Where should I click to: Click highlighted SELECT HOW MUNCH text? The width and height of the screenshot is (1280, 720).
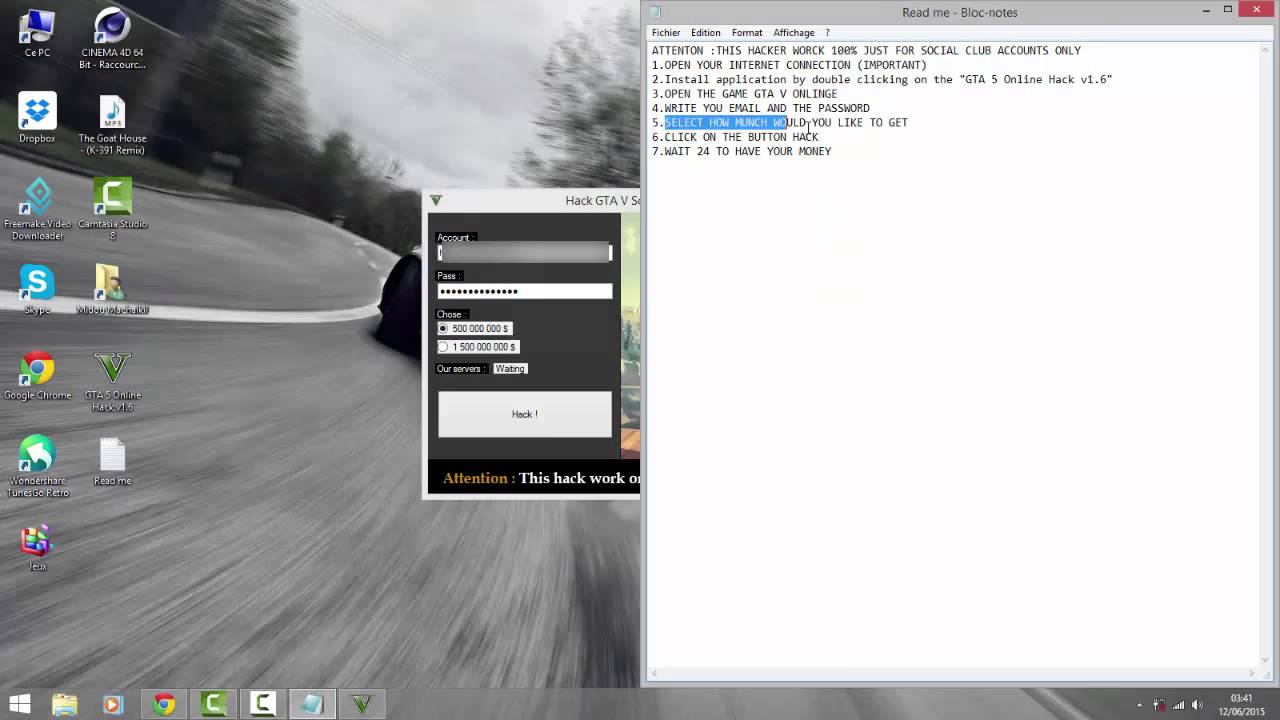click(x=726, y=122)
